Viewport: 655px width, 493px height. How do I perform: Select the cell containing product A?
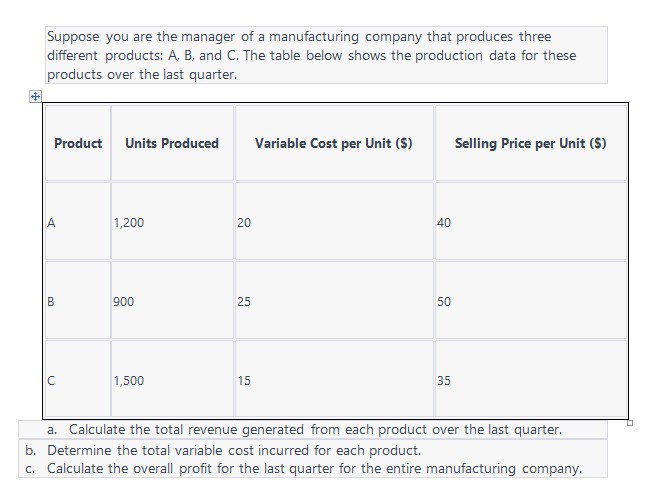click(x=78, y=221)
